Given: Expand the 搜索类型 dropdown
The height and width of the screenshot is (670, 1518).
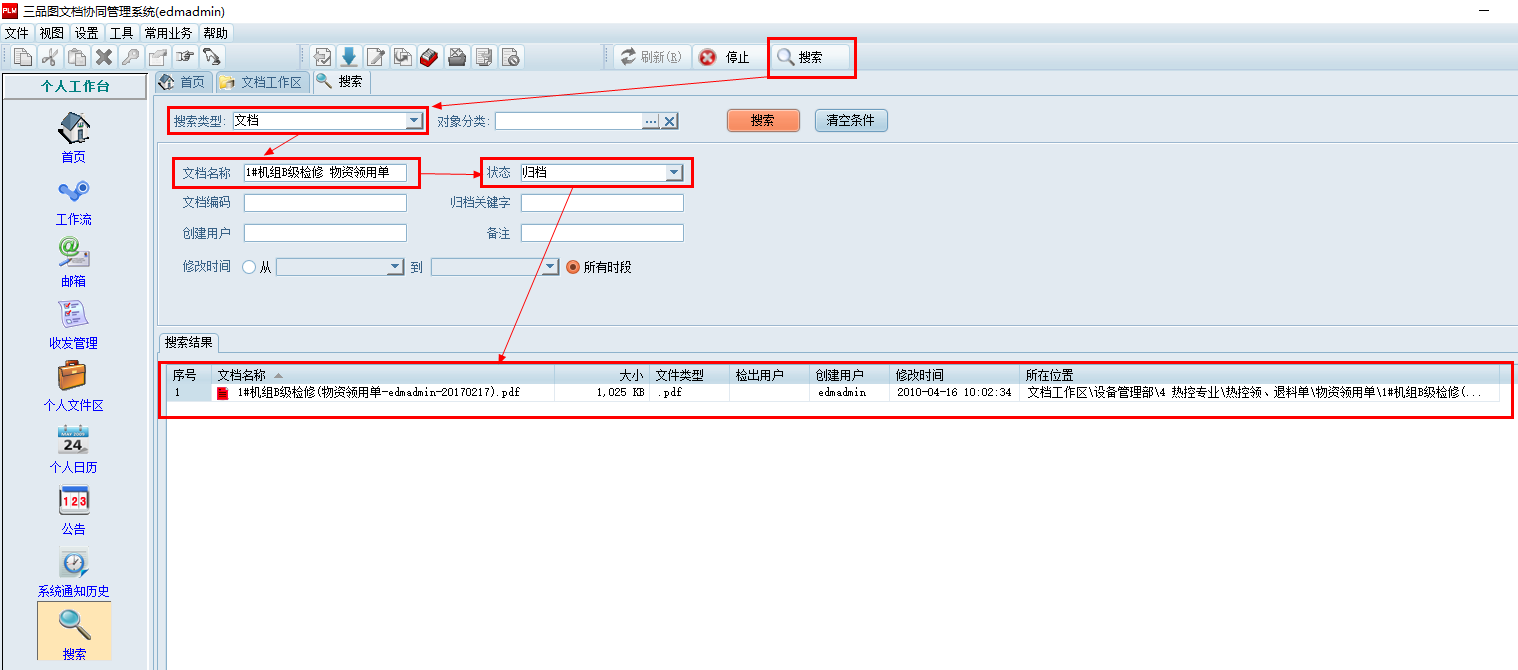Looking at the screenshot, I should point(414,121).
